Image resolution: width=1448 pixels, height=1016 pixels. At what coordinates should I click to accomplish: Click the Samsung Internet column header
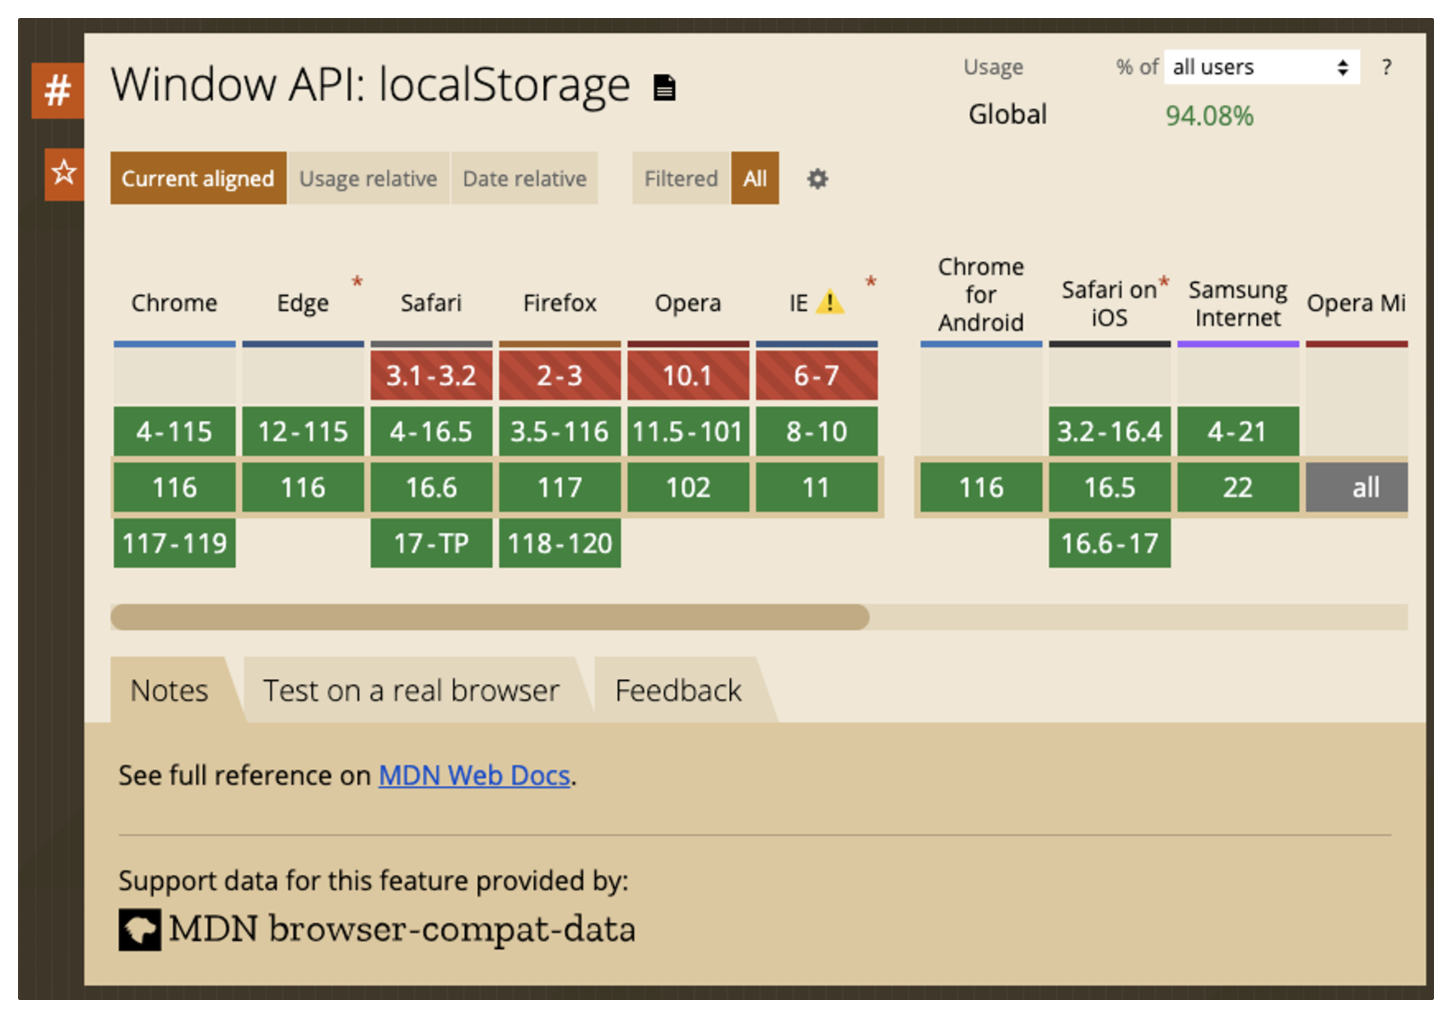(1238, 304)
